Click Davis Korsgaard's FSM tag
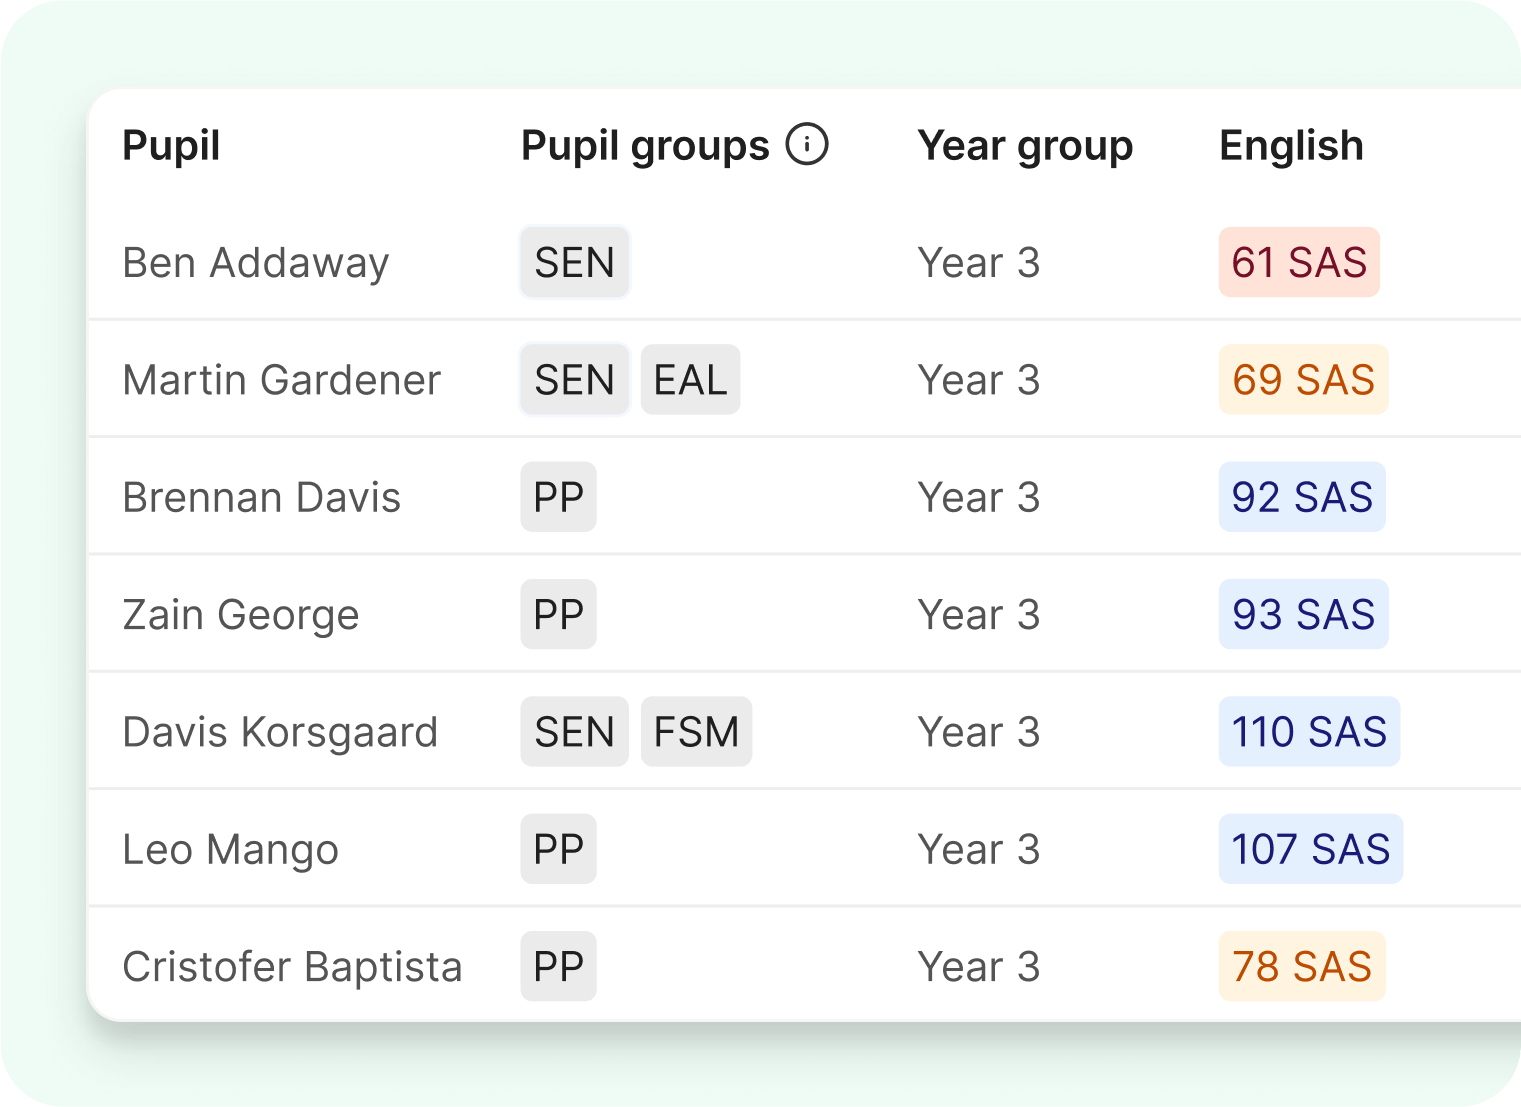Screen dimensions: 1521x1107 tap(696, 732)
